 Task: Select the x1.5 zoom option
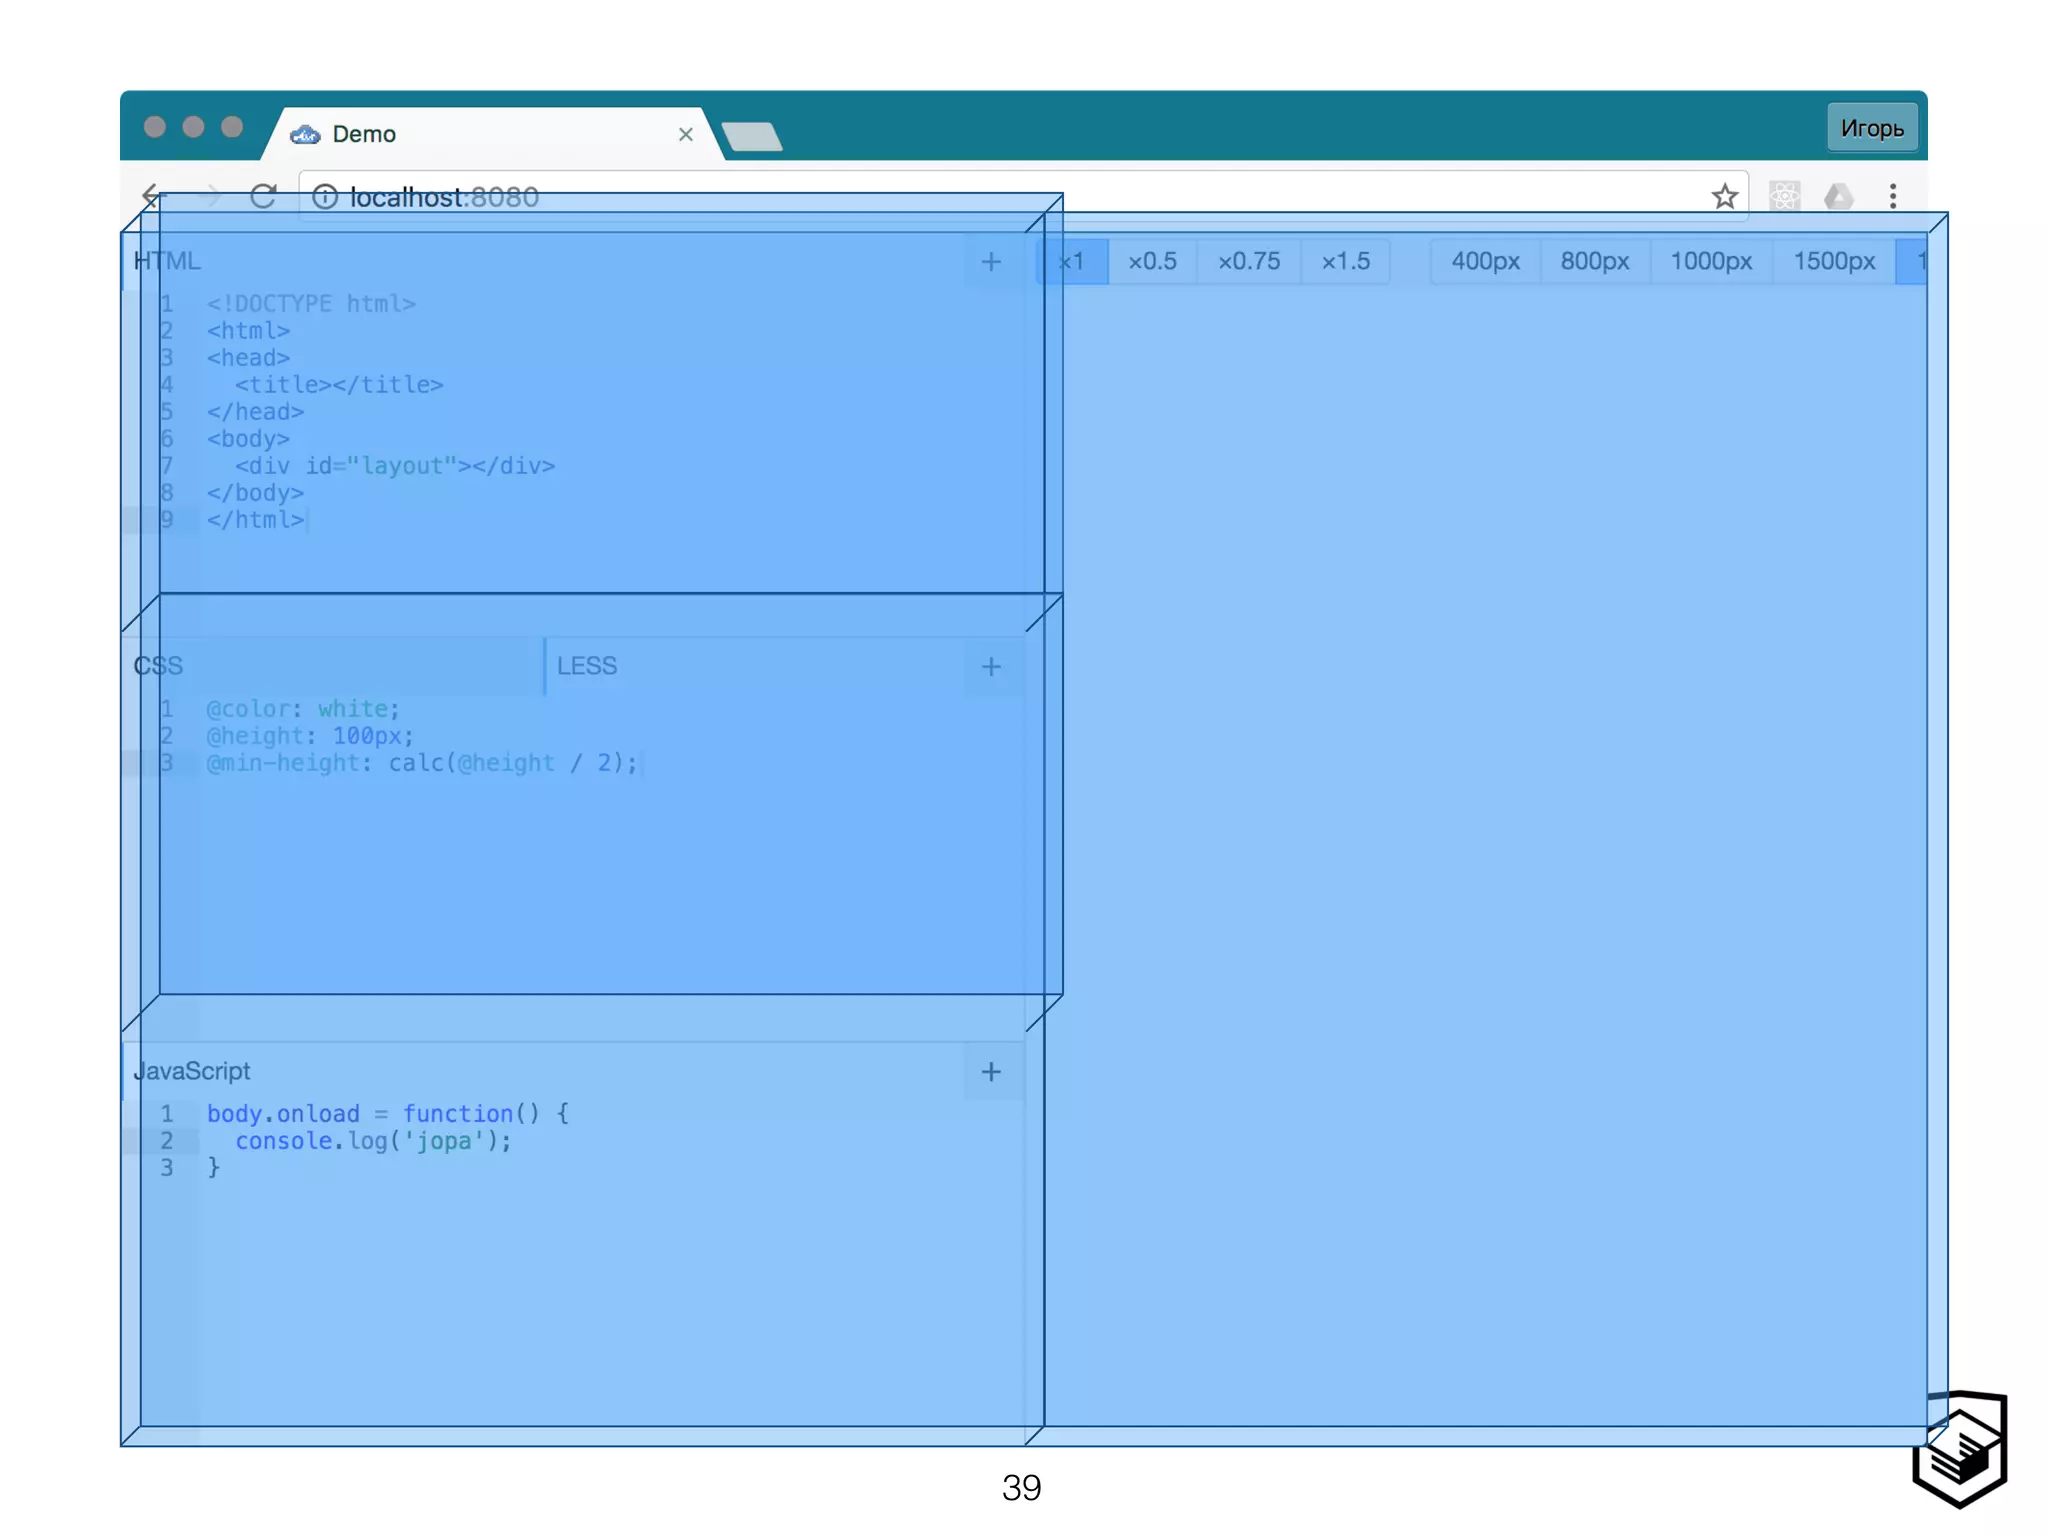[1345, 262]
